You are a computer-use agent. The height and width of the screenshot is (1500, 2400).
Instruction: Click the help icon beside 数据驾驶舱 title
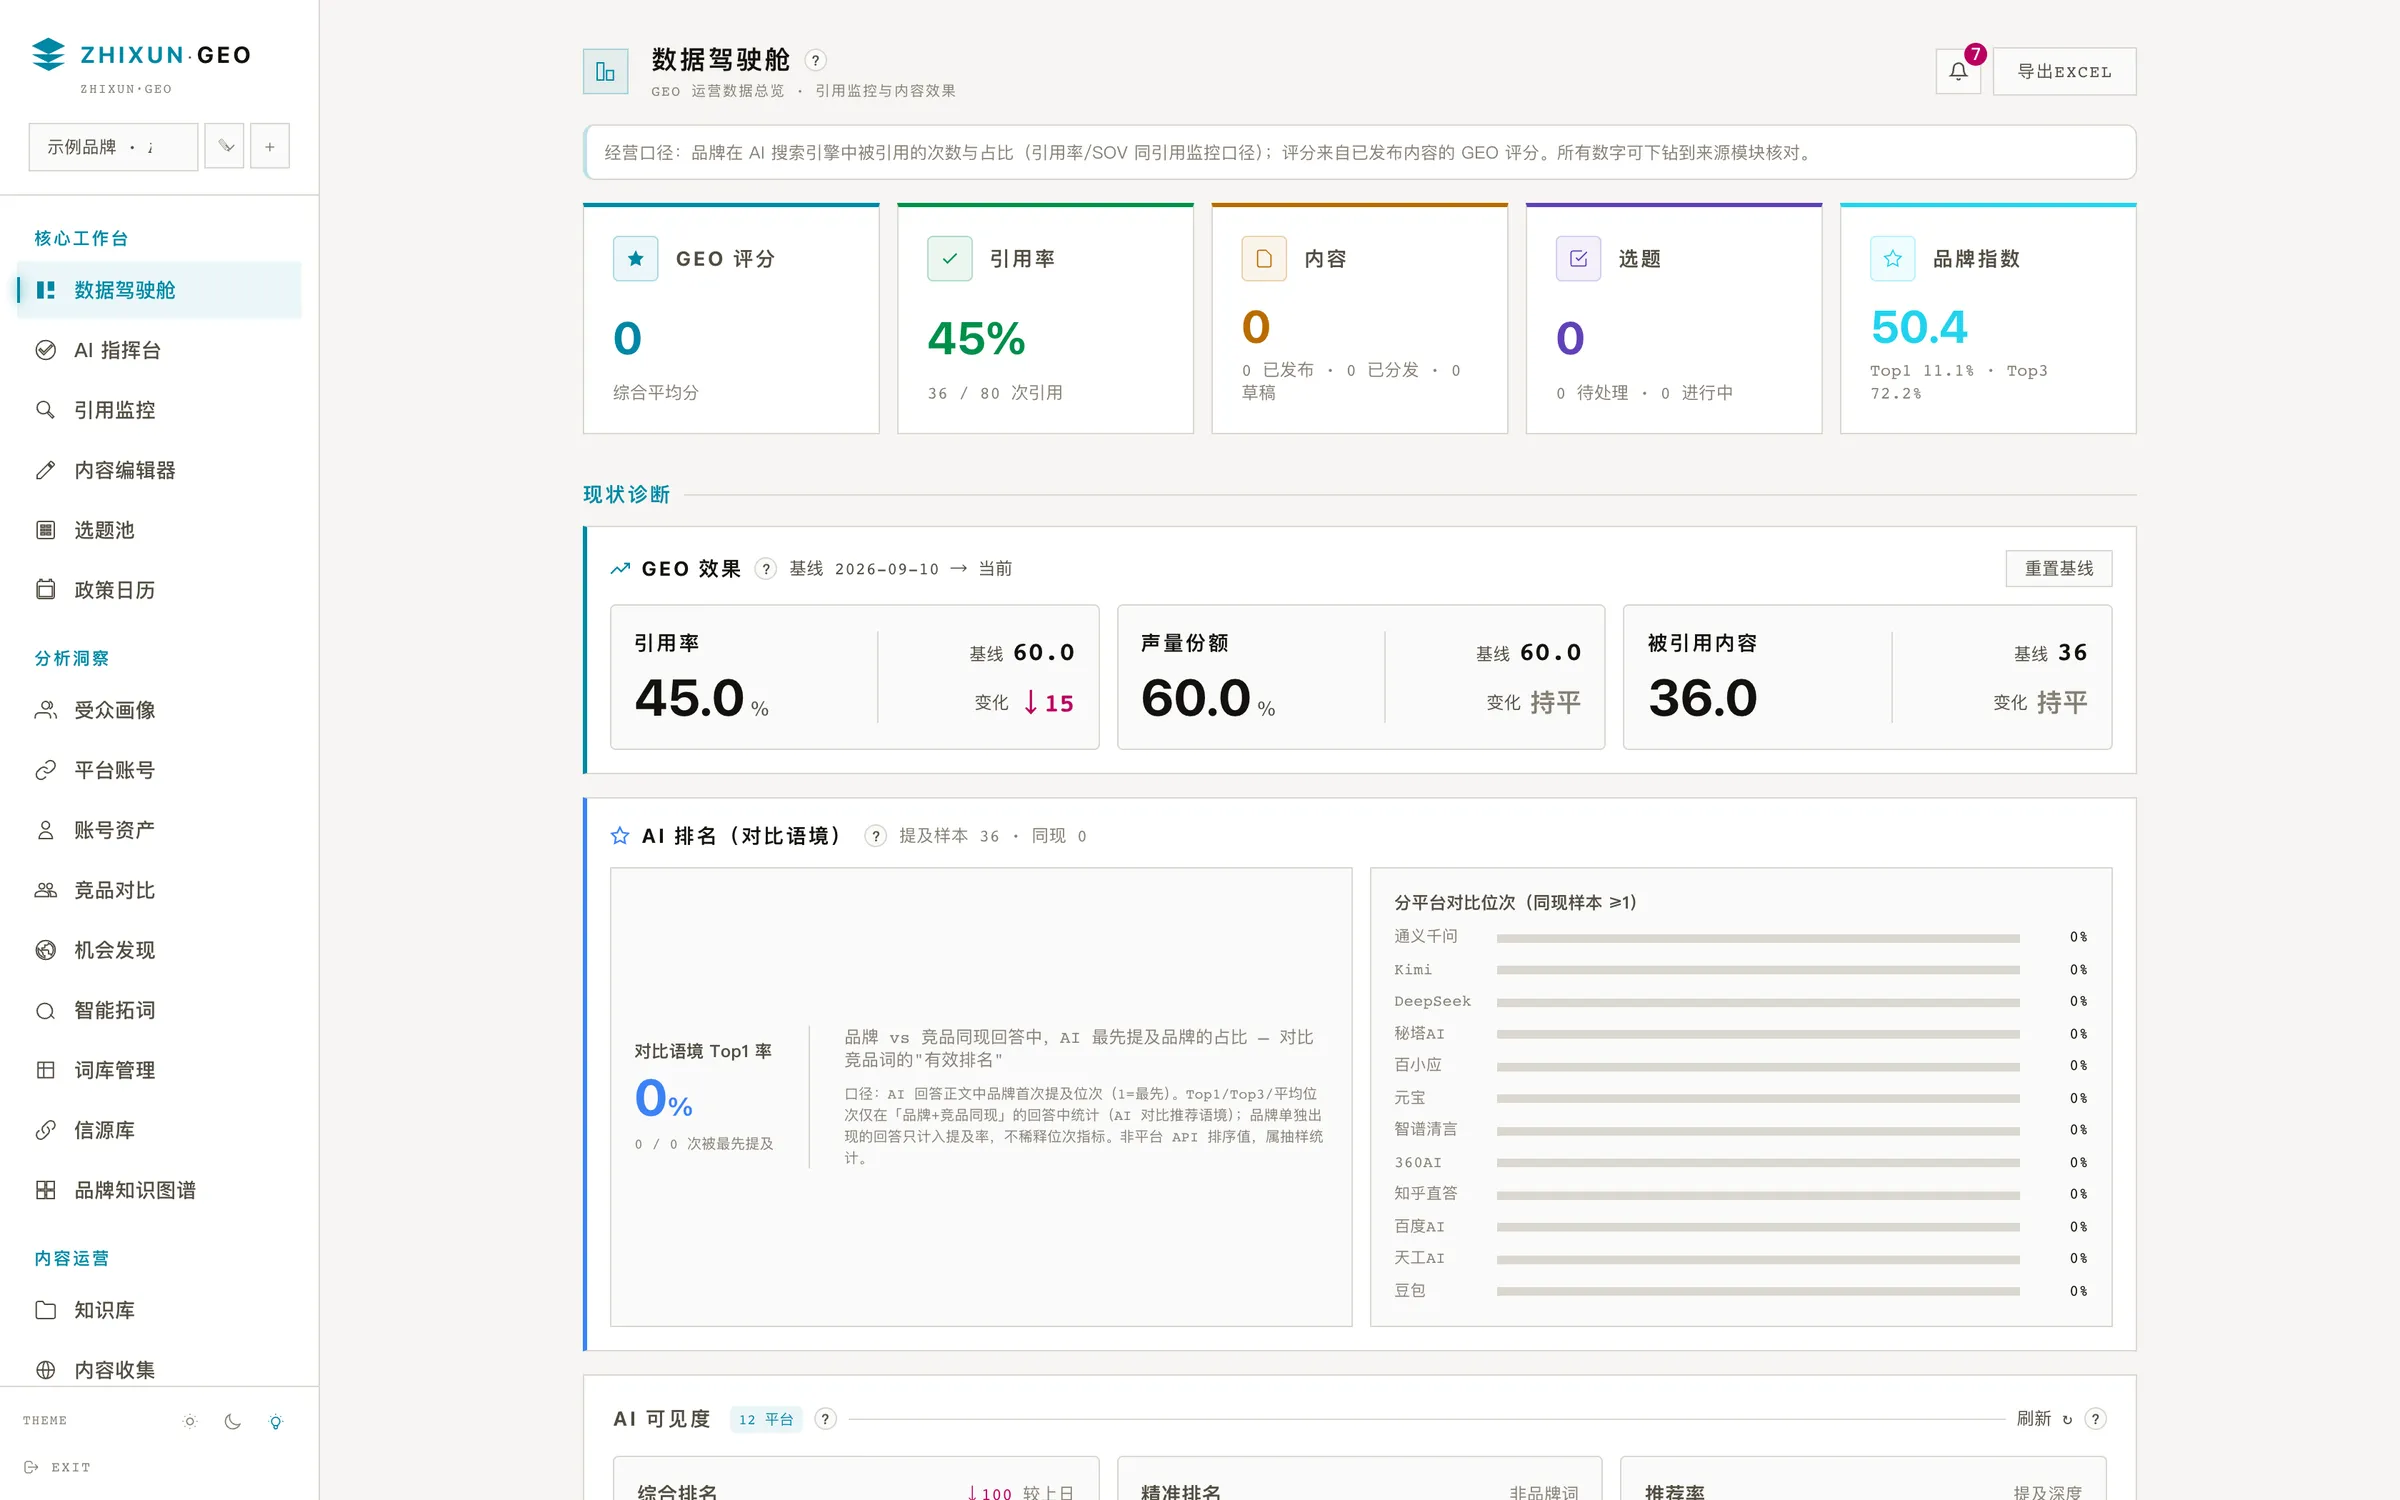pos(816,60)
